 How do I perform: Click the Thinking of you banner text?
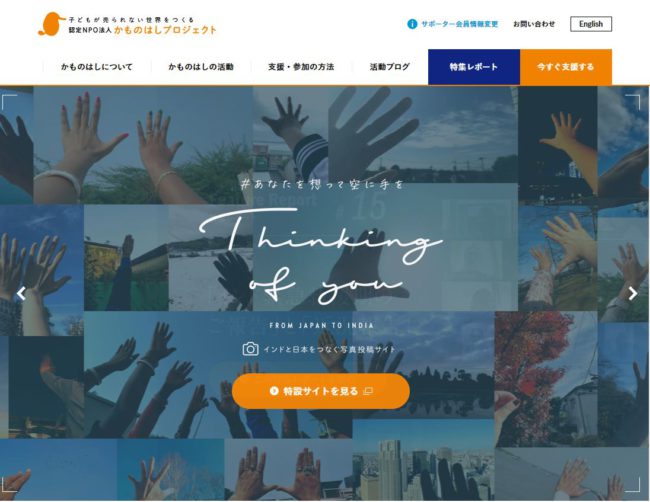(320, 256)
